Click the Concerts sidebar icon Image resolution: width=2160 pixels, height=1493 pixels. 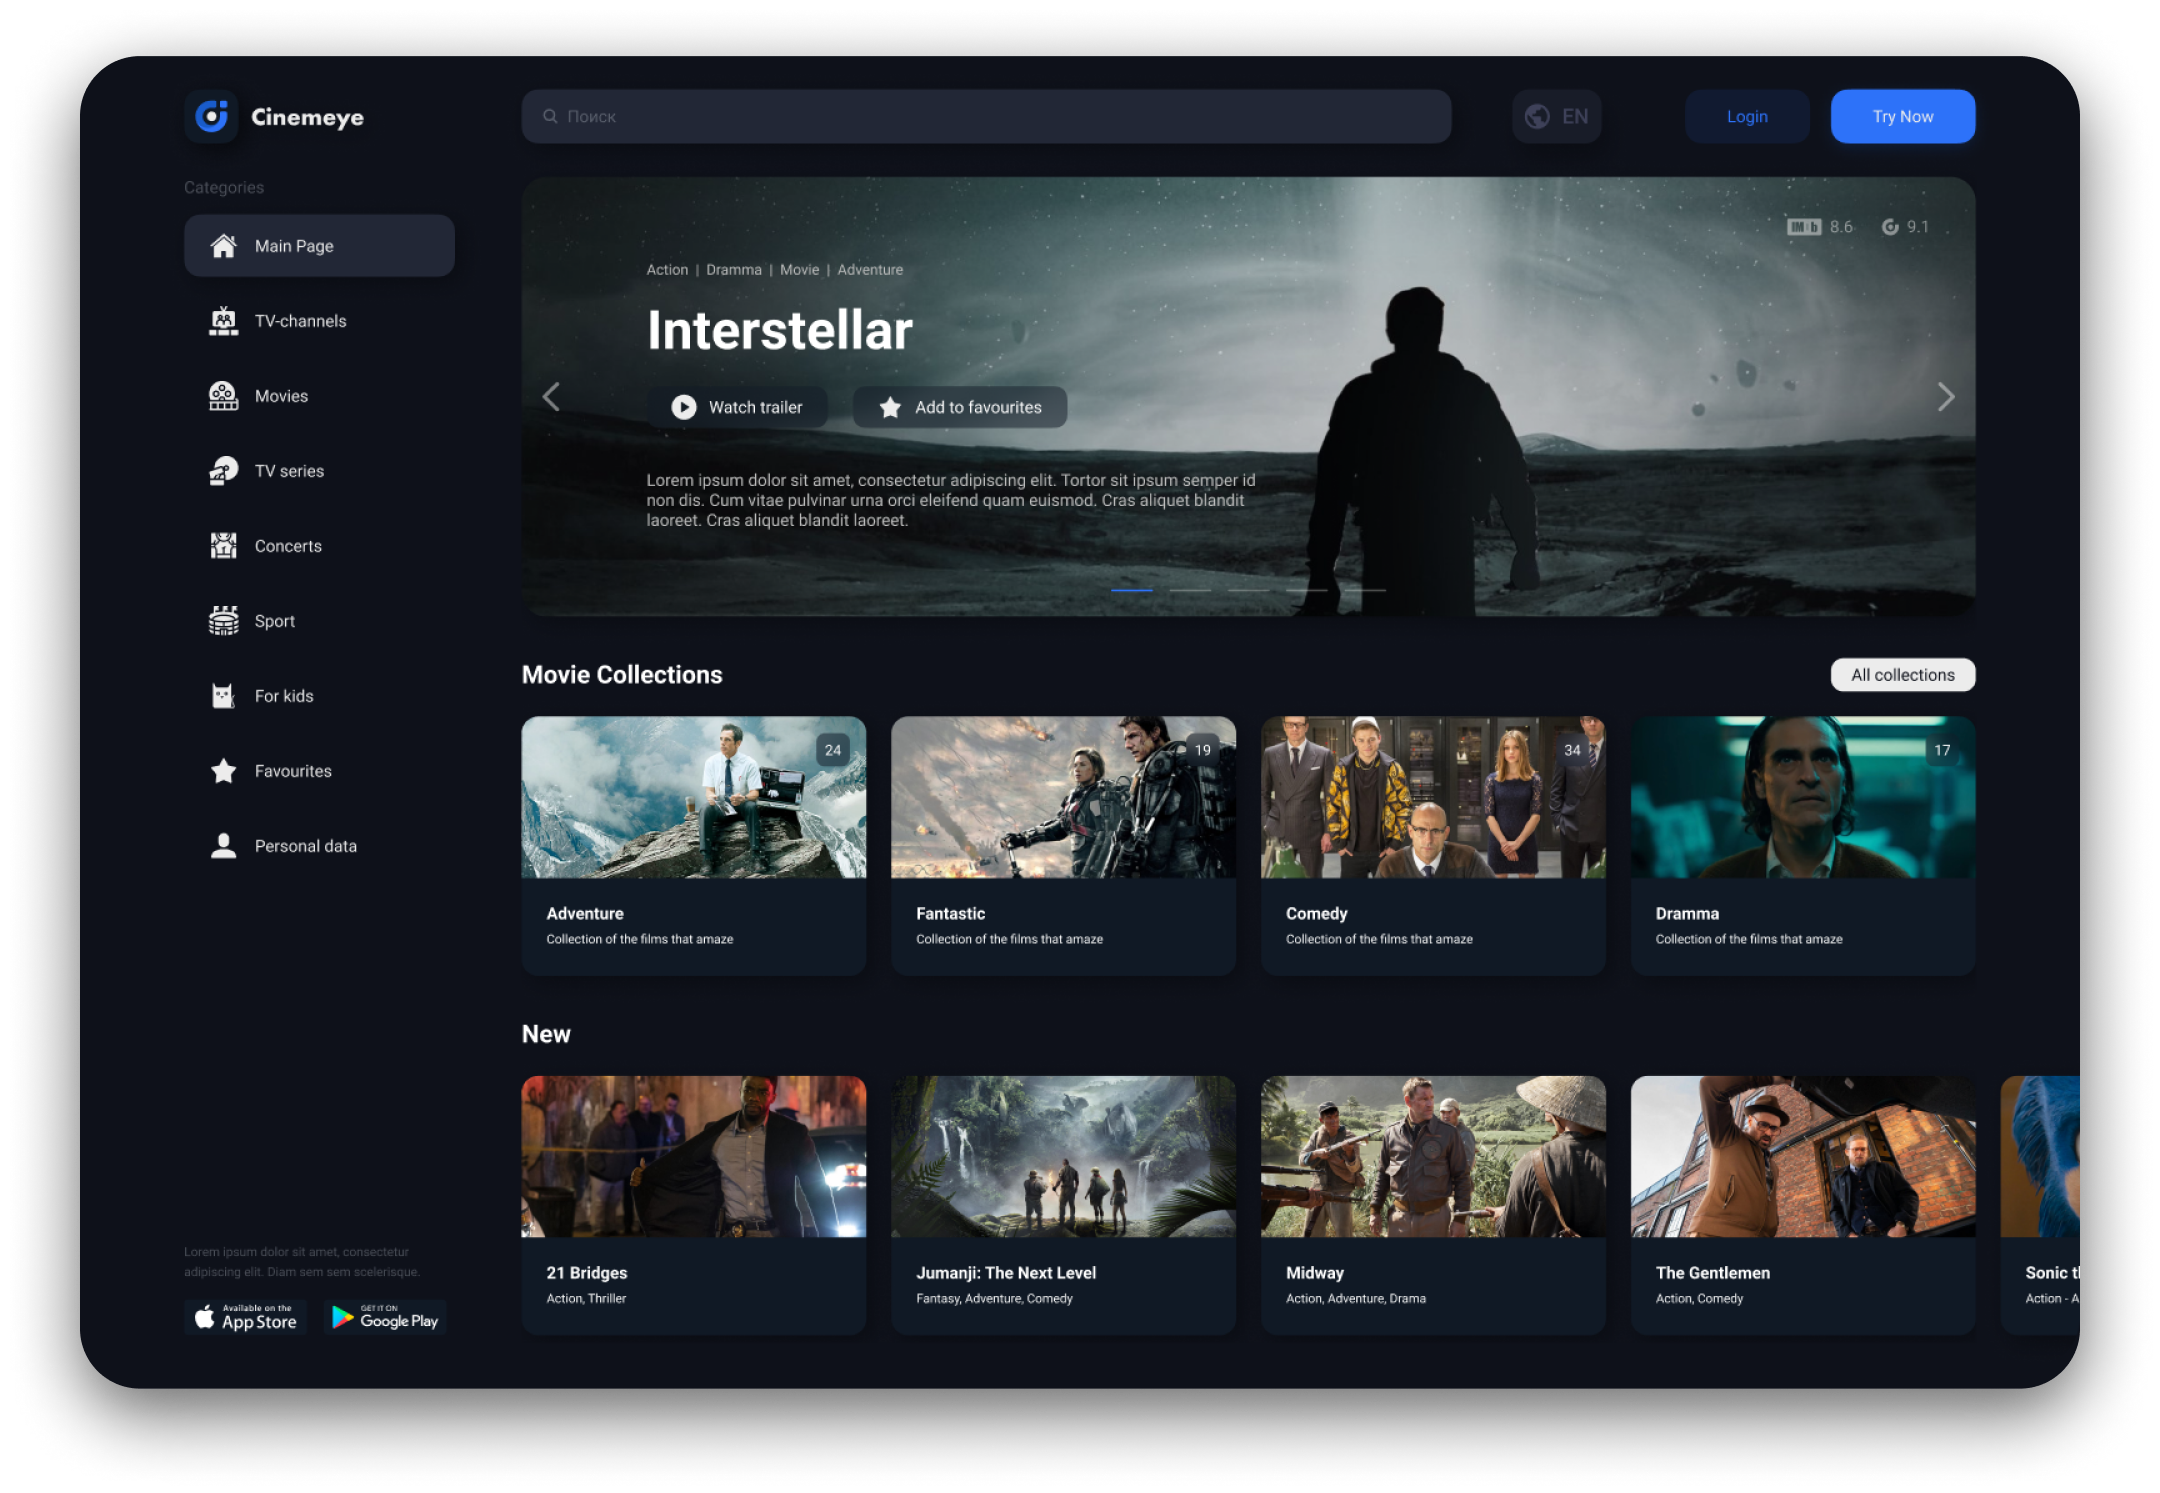point(223,546)
